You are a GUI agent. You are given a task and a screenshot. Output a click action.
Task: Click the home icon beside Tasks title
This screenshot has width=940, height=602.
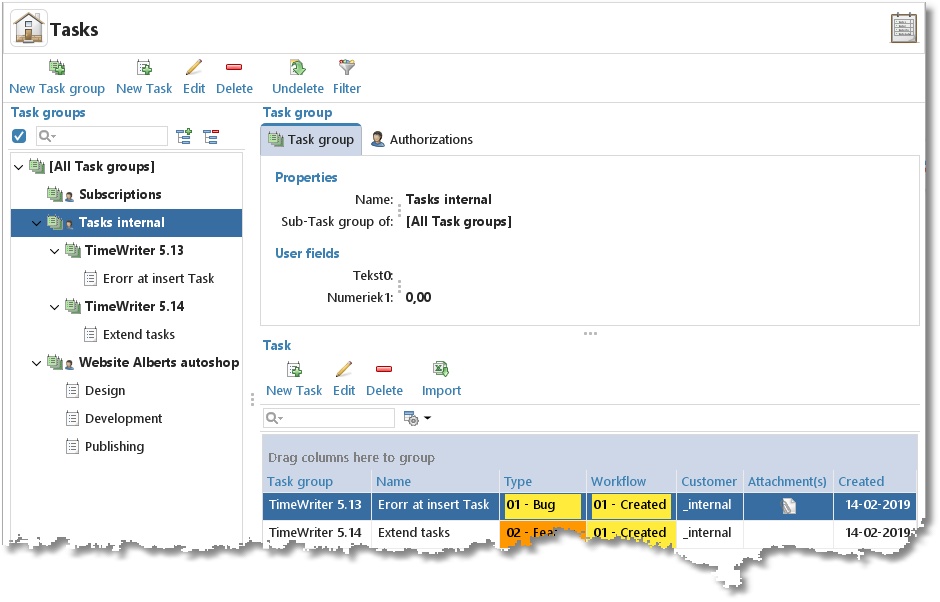click(29, 28)
